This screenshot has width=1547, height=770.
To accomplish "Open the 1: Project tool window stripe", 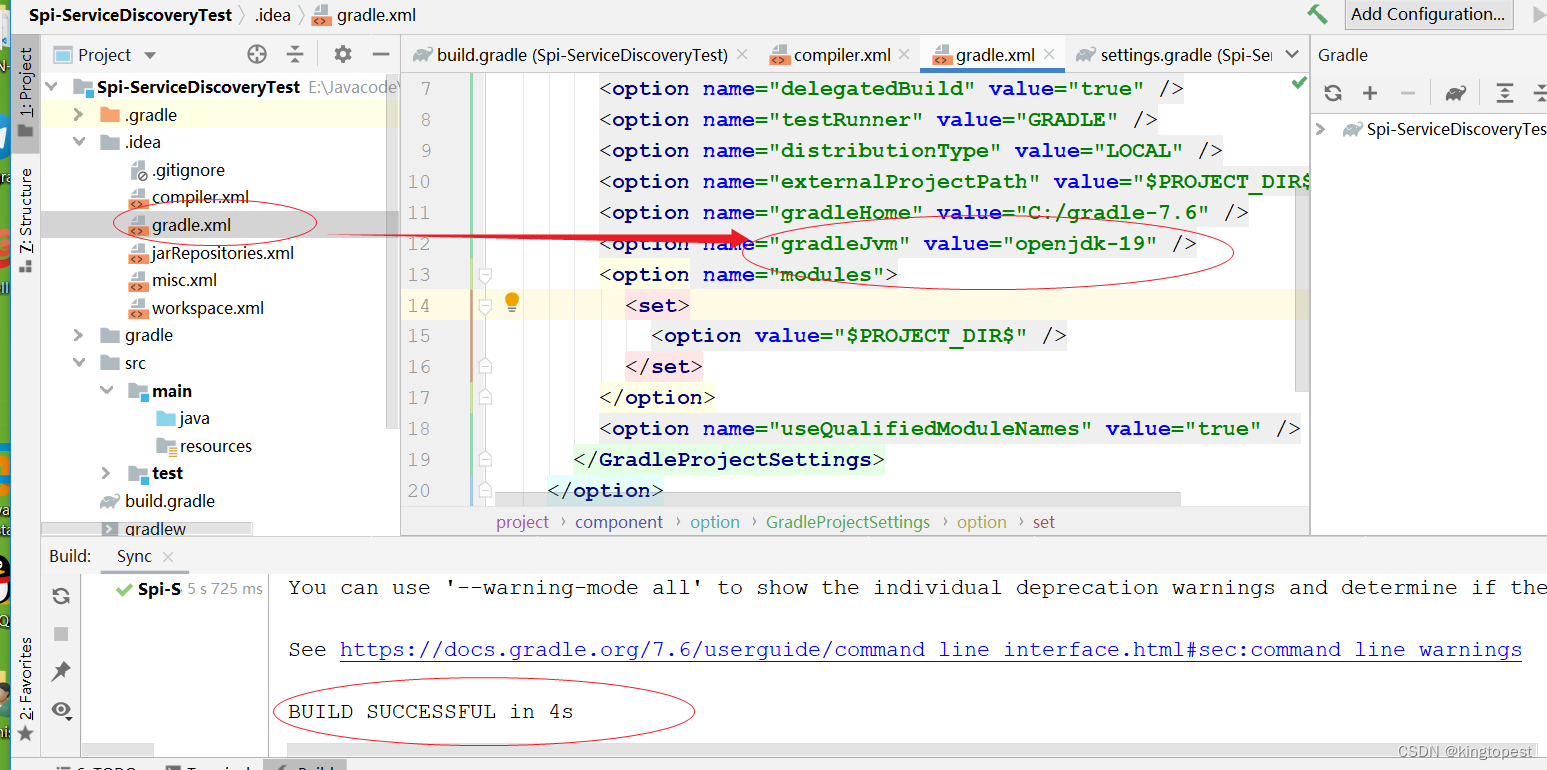I will pyautogui.click(x=26, y=92).
